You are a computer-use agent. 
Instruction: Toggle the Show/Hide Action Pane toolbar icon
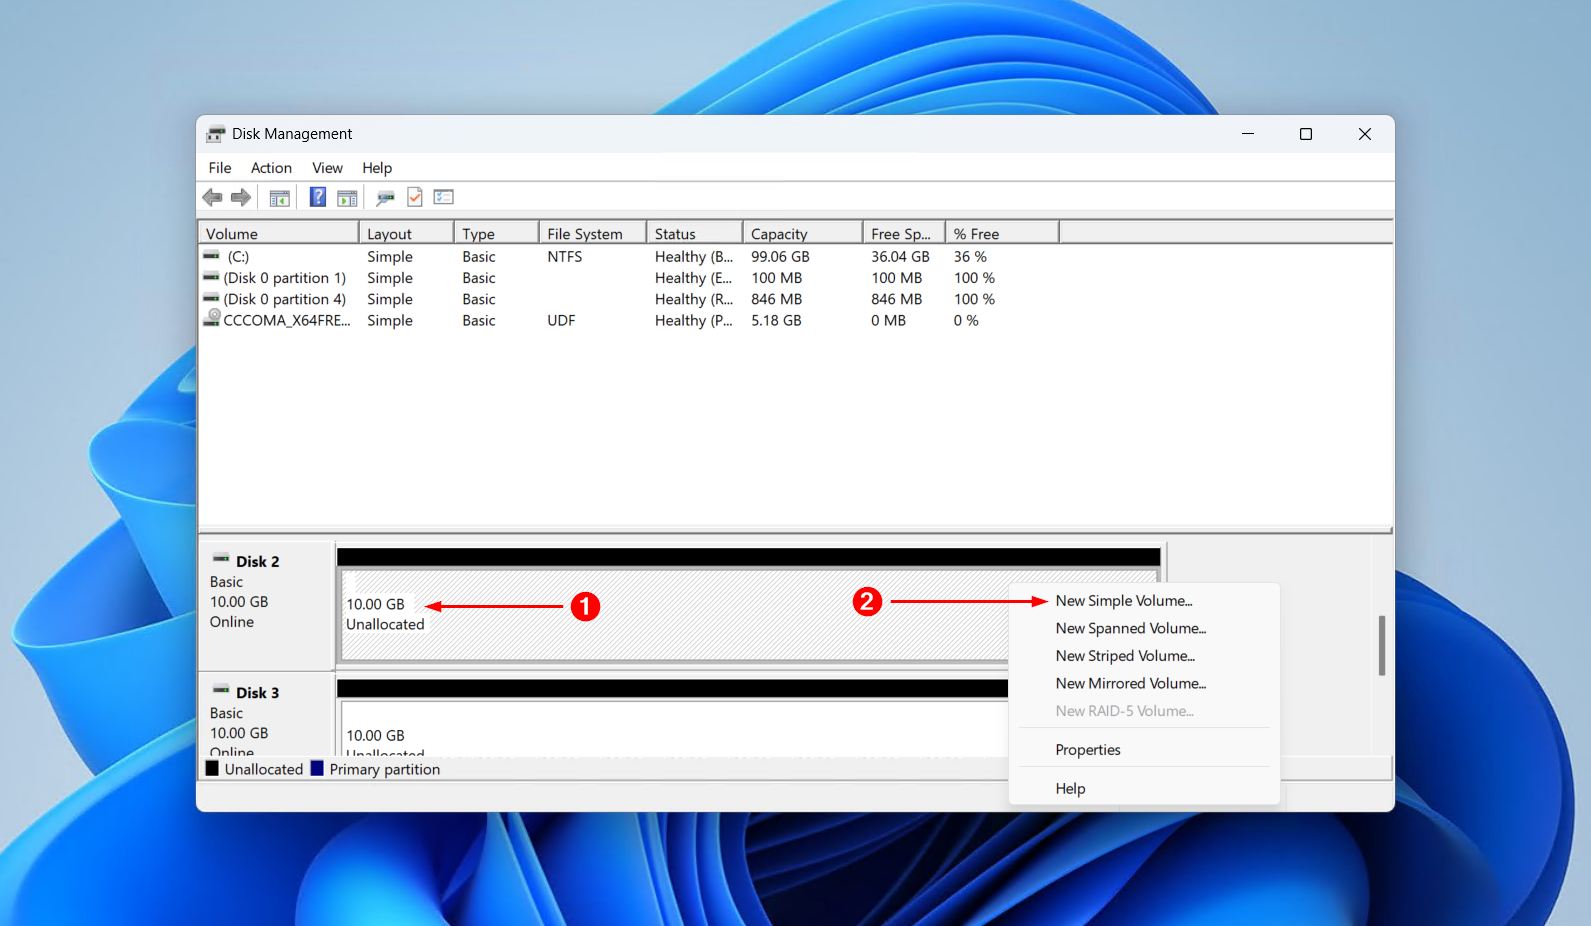point(347,198)
